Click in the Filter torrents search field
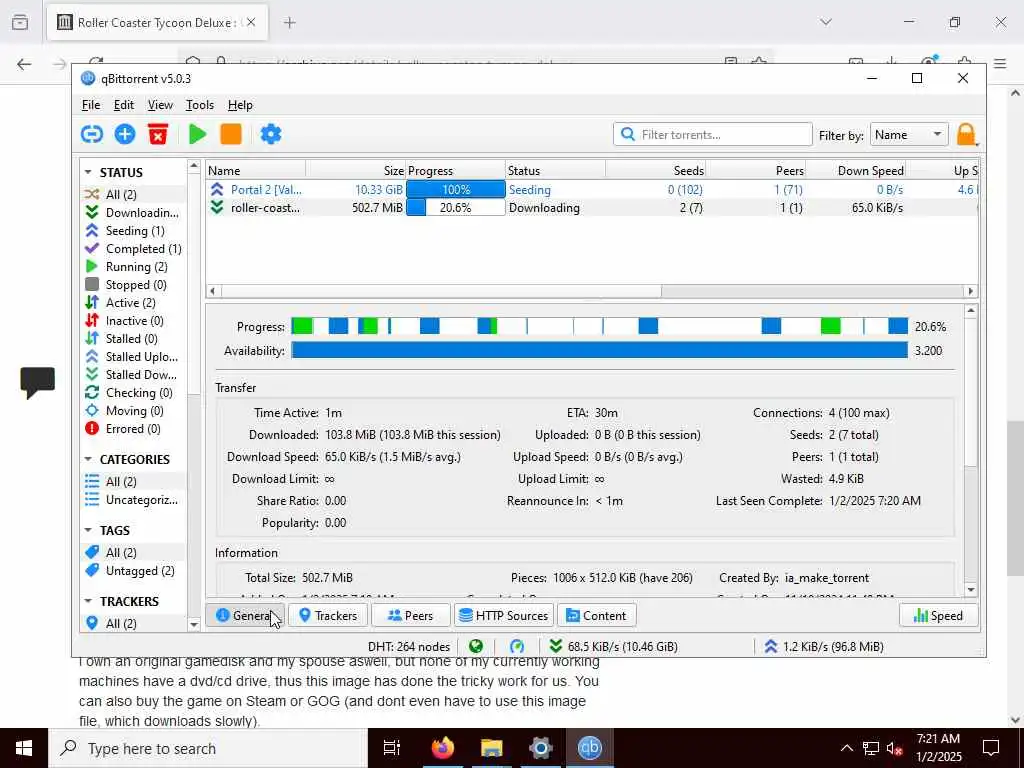Screen dimensions: 1024x768 712,135
